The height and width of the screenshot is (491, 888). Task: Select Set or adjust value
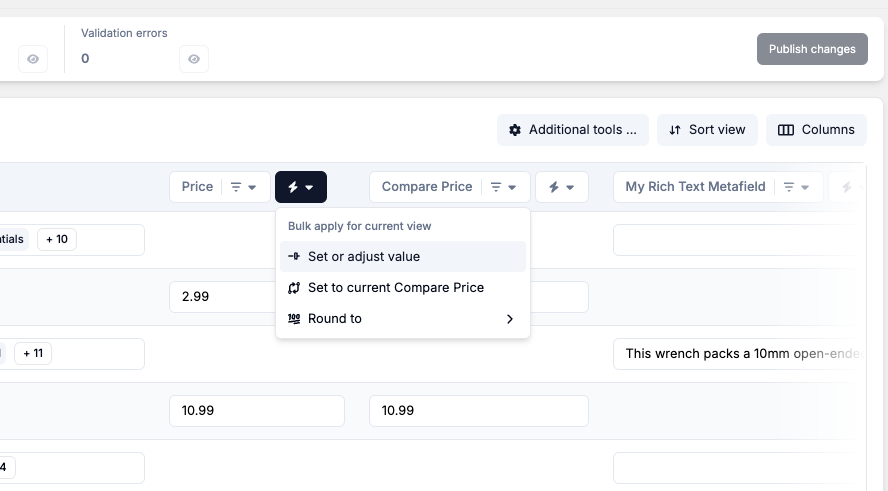tap(364, 257)
